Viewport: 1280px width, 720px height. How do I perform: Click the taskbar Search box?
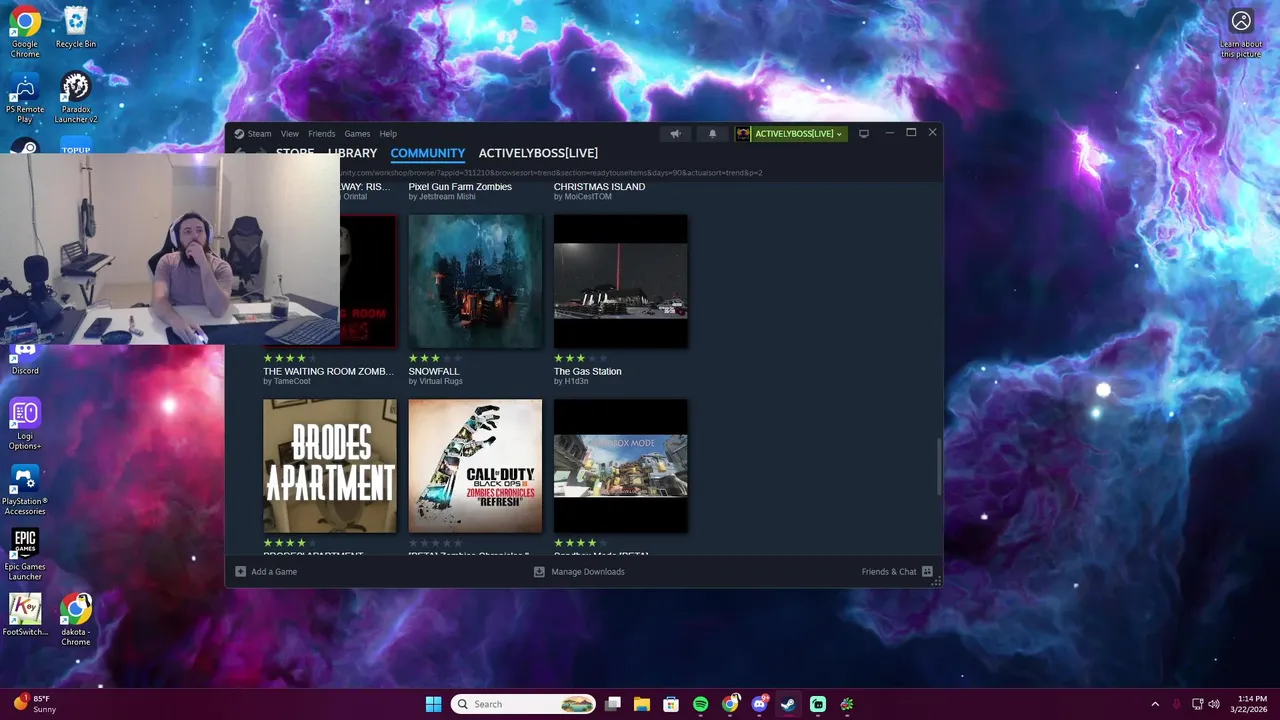(523, 704)
